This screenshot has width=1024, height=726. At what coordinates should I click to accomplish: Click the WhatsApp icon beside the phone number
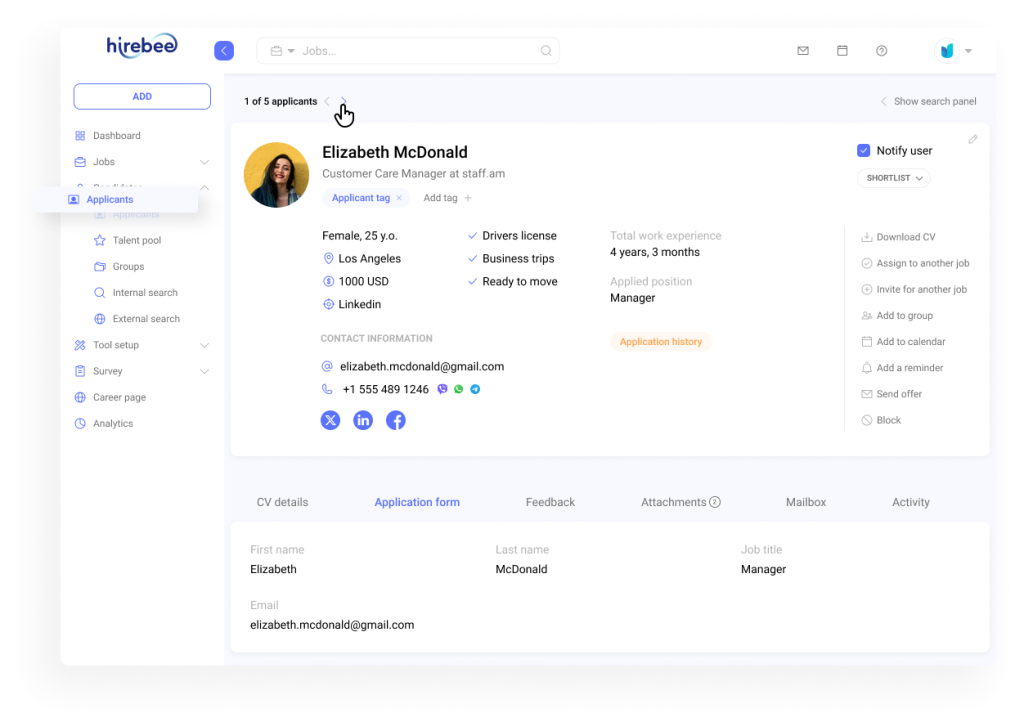[x=458, y=389]
